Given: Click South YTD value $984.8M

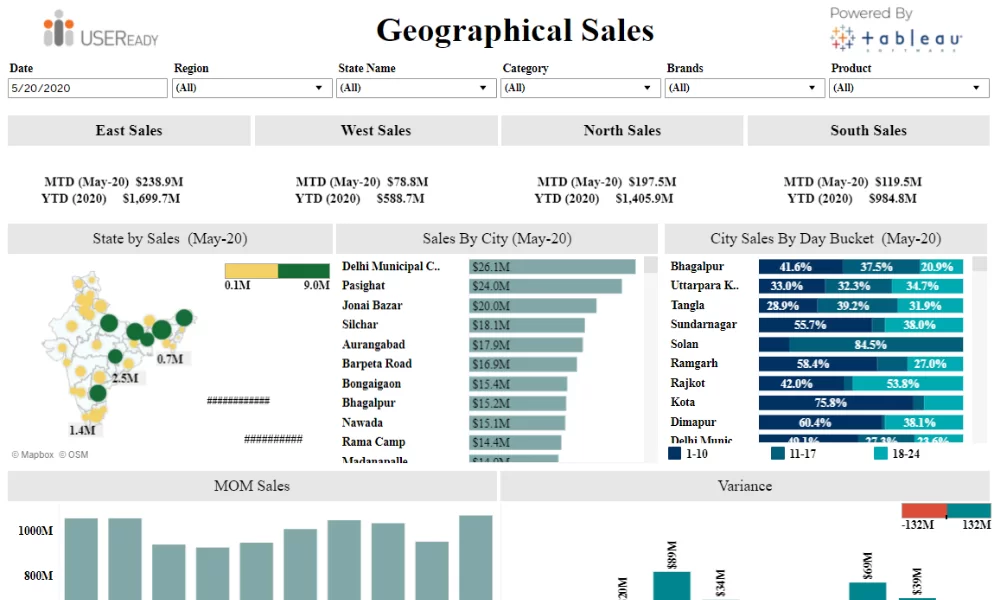Looking at the screenshot, I should 893,198.
